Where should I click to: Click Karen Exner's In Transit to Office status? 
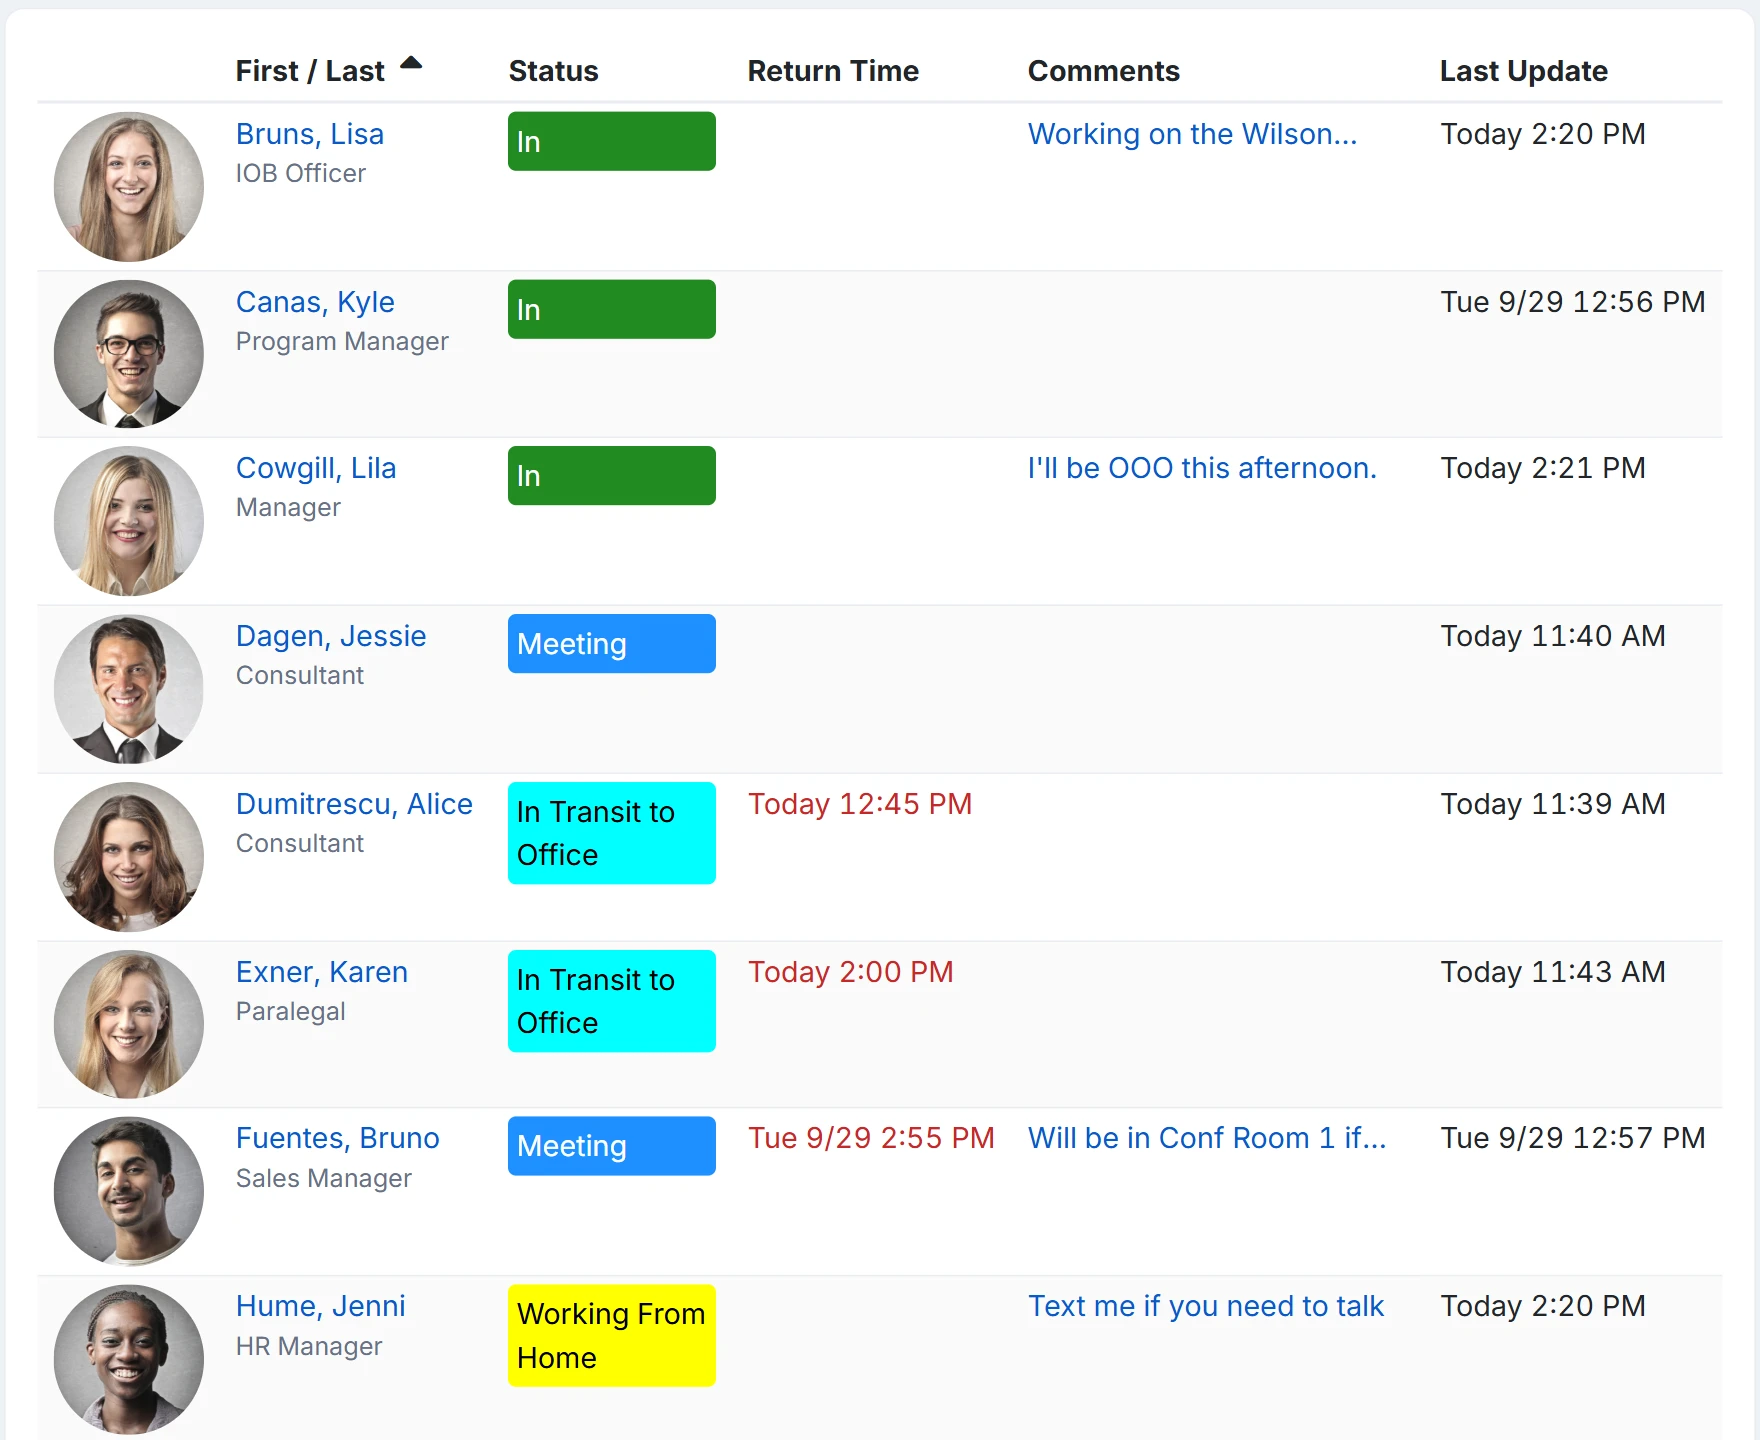coord(612,1001)
